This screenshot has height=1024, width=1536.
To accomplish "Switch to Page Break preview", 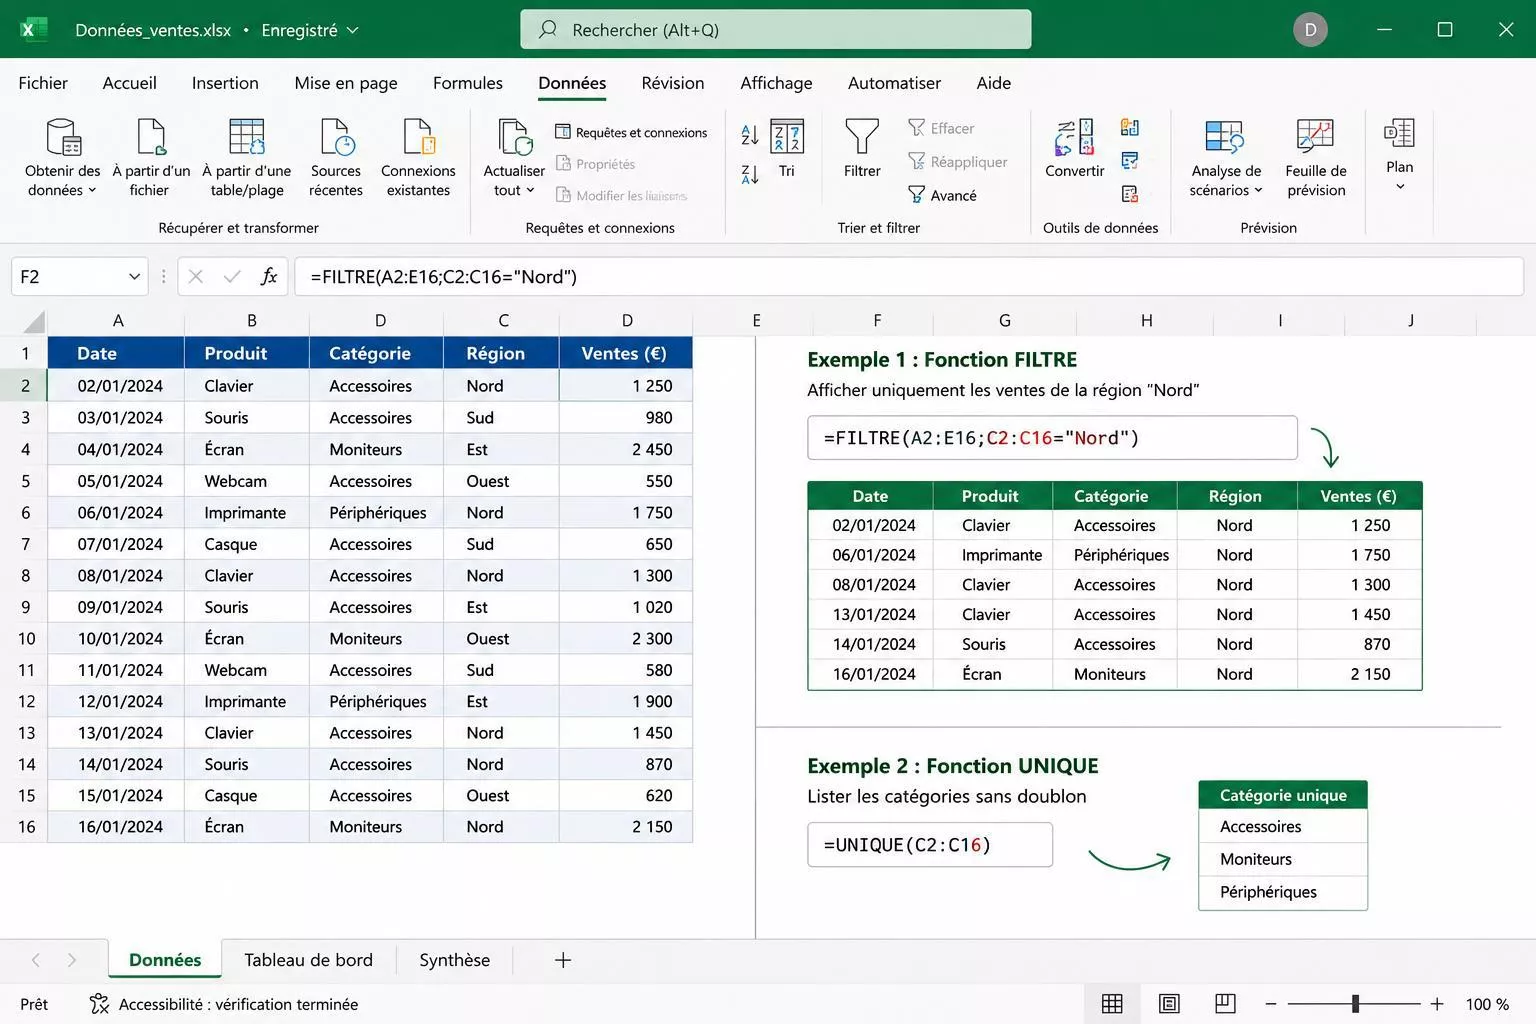I will click(1225, 1004).
